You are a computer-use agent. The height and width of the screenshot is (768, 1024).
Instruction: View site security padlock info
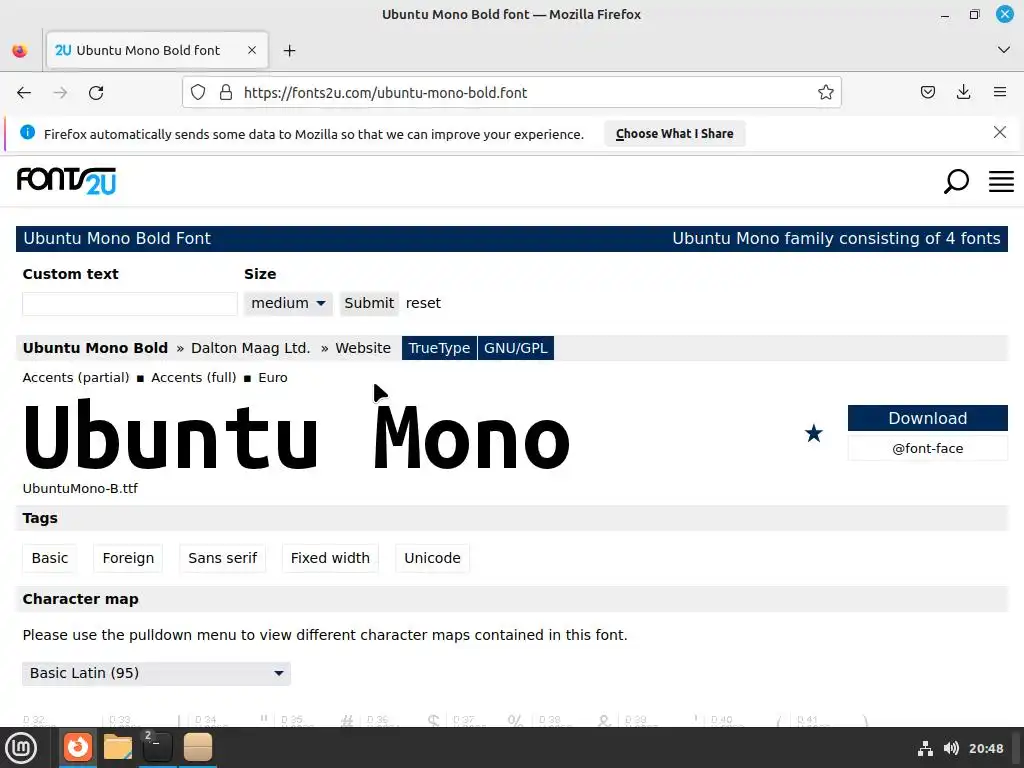coord(226,93)
